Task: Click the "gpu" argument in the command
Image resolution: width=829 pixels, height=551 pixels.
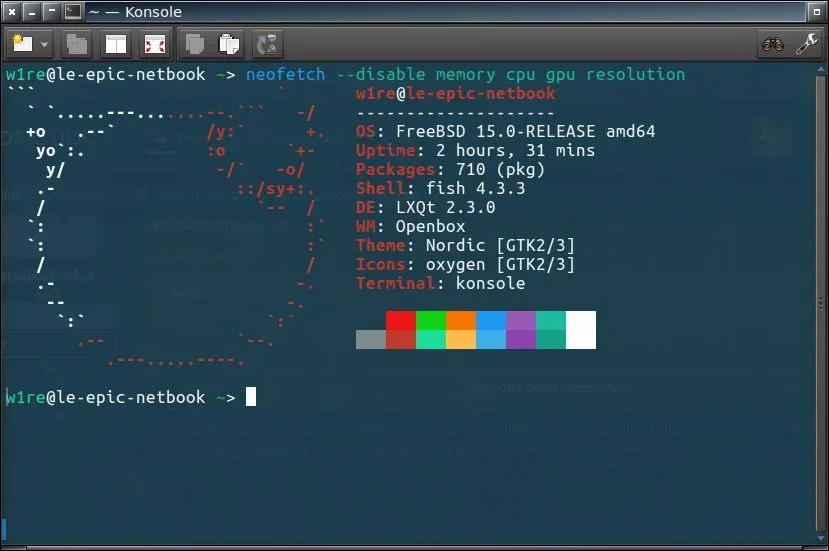Action: pos(560,76)
